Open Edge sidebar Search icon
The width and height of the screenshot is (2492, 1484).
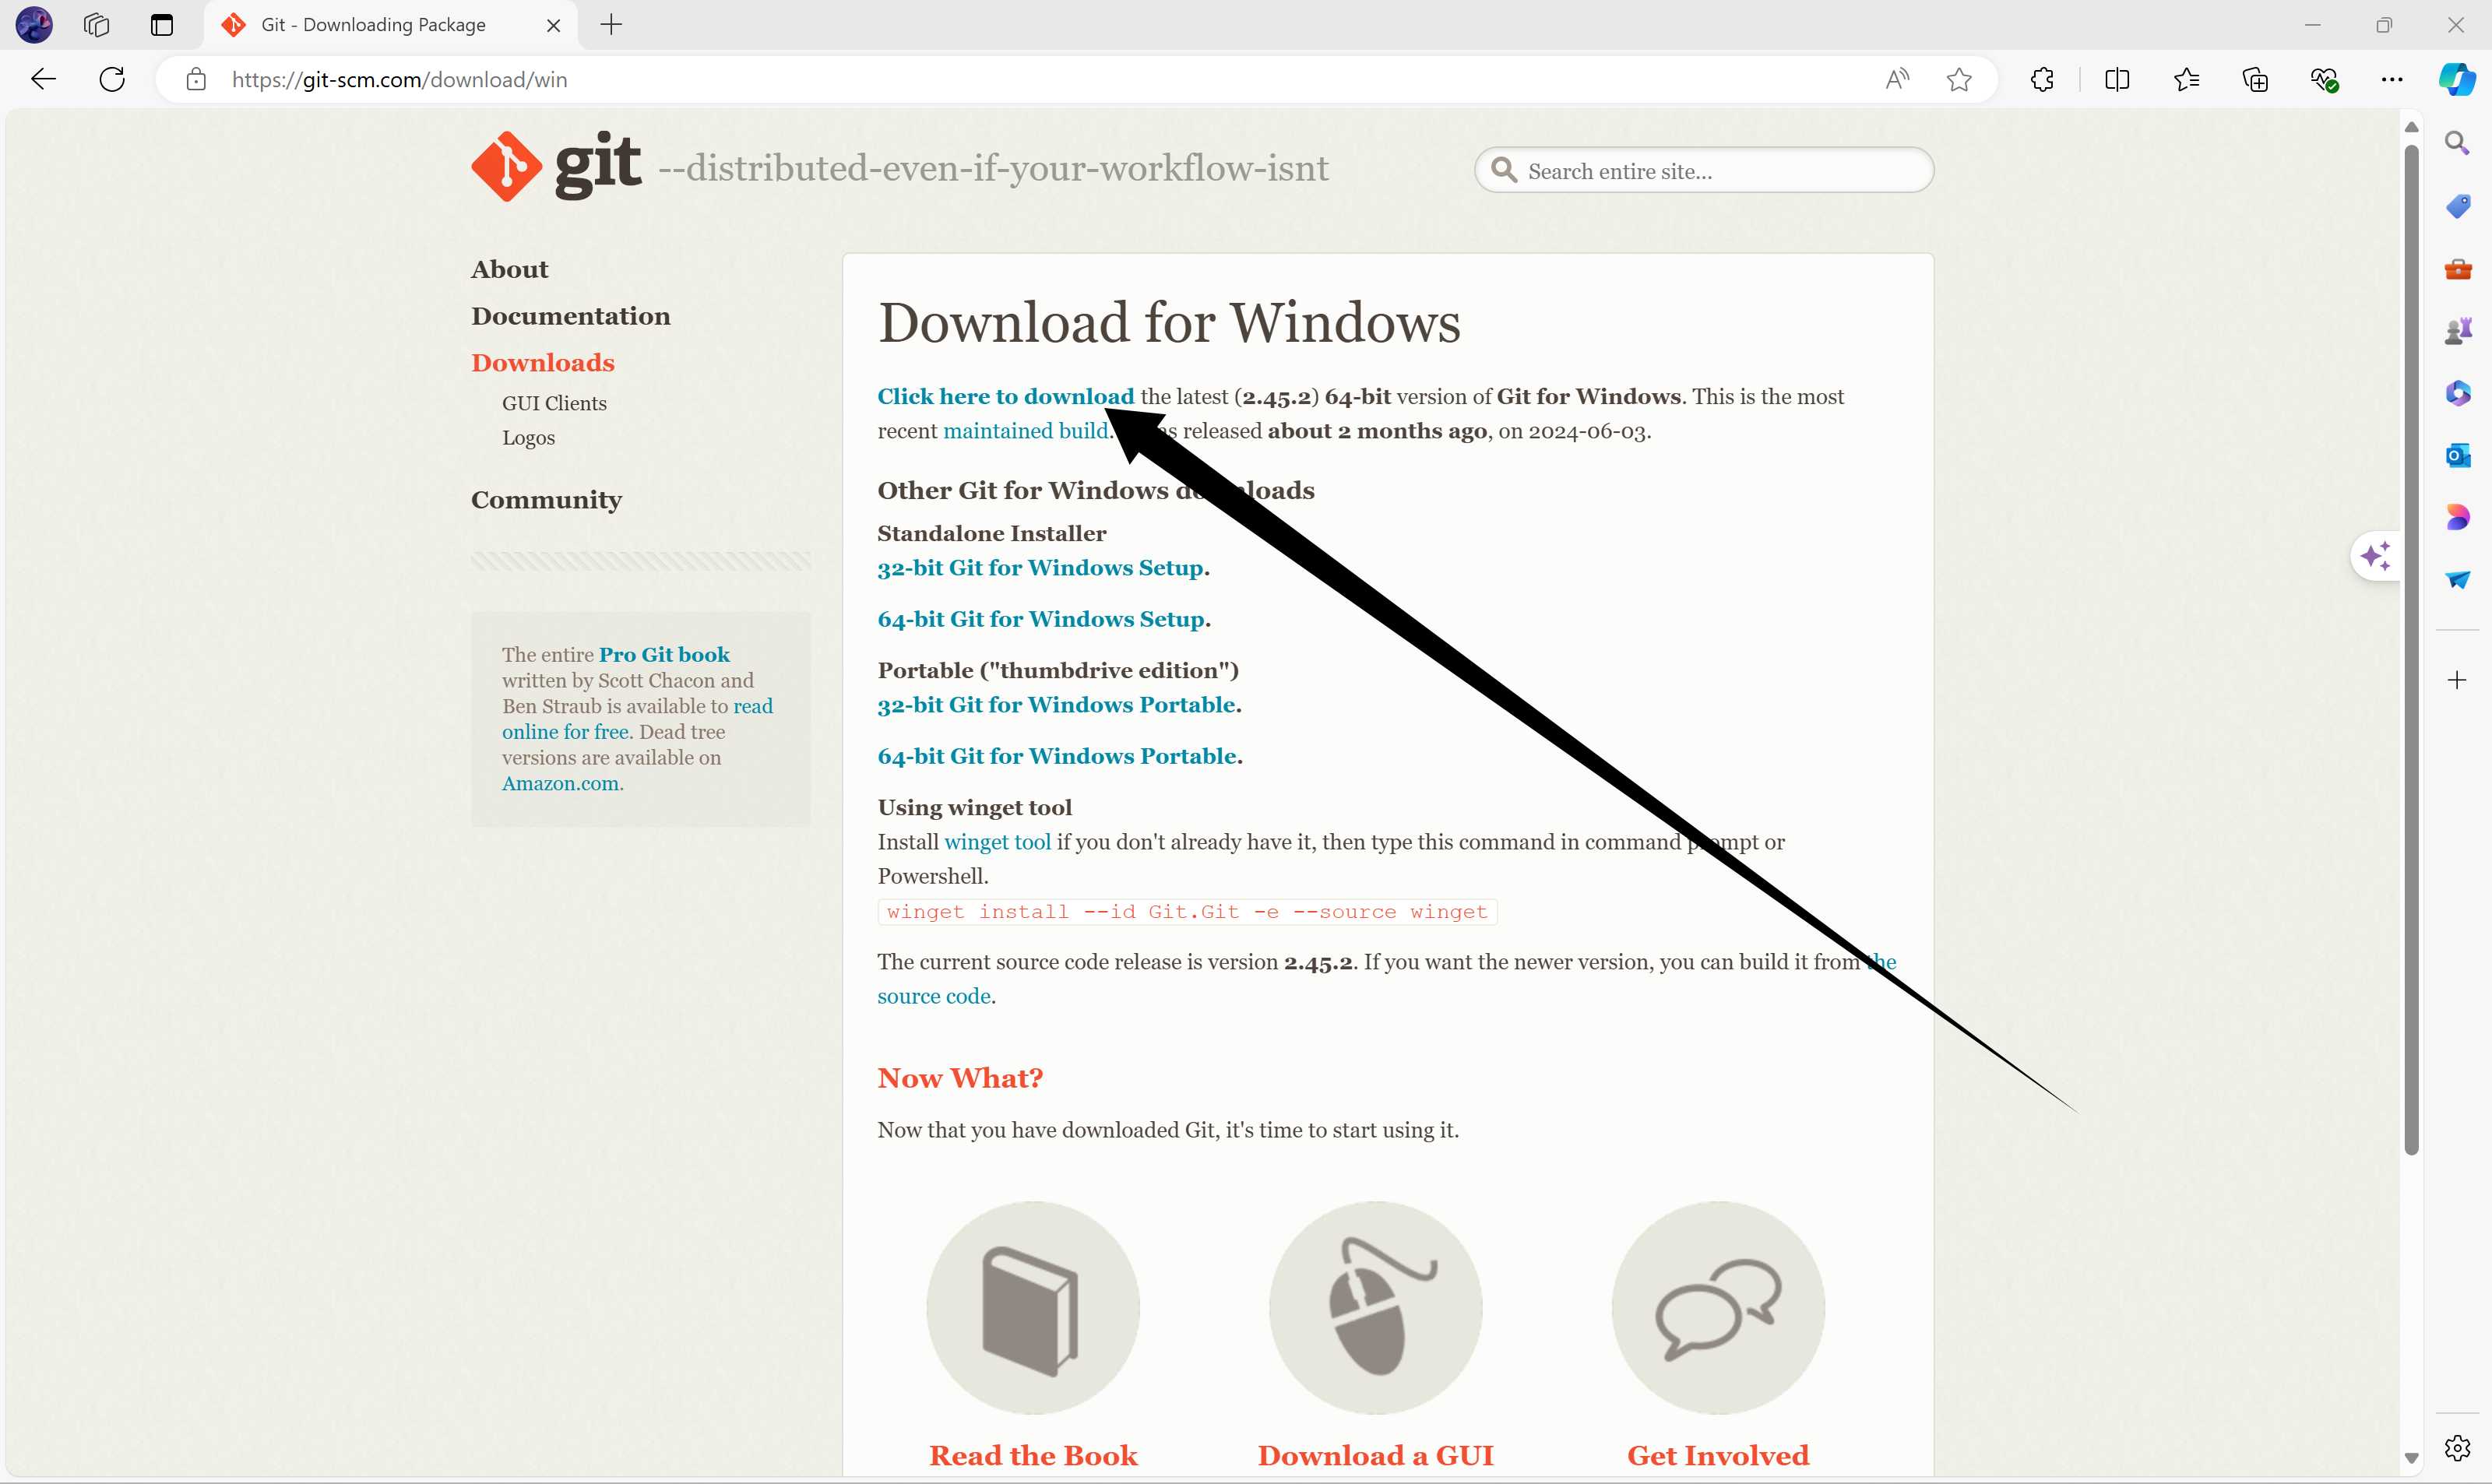coord(2457,143)
